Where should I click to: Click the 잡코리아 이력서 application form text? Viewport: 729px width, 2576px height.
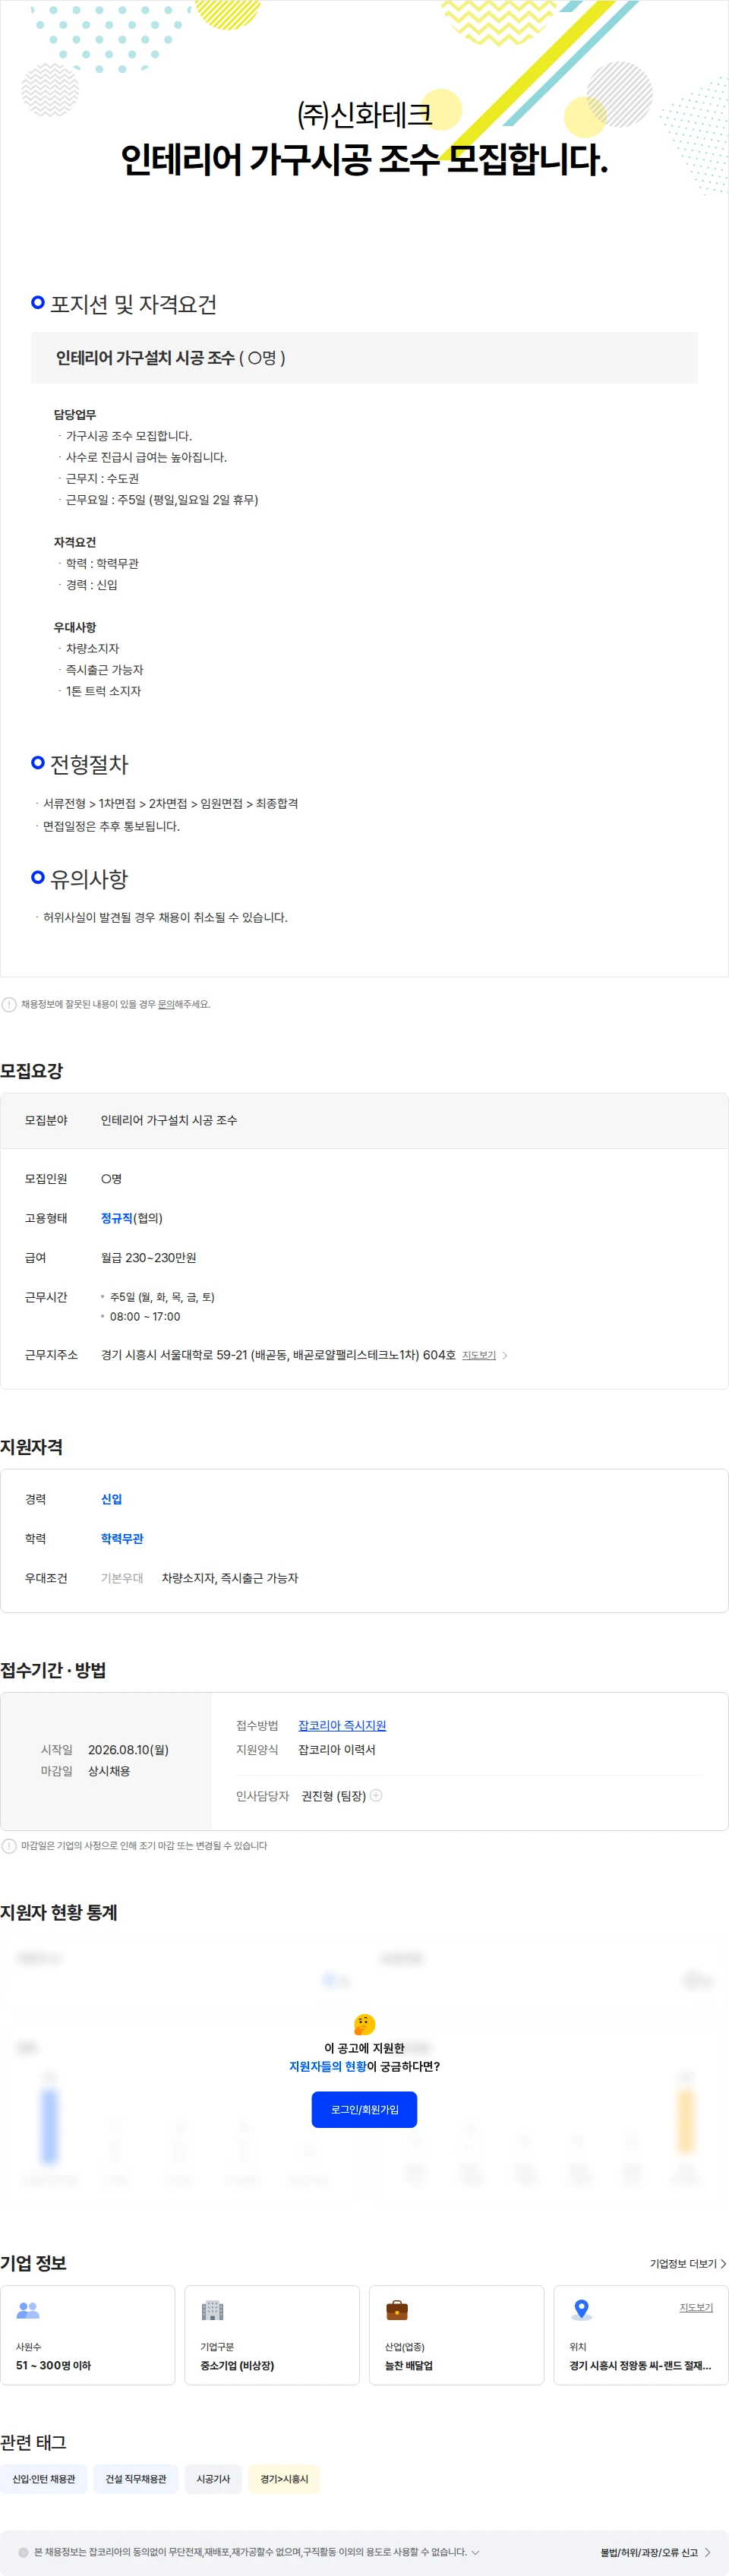point(337,1749)
